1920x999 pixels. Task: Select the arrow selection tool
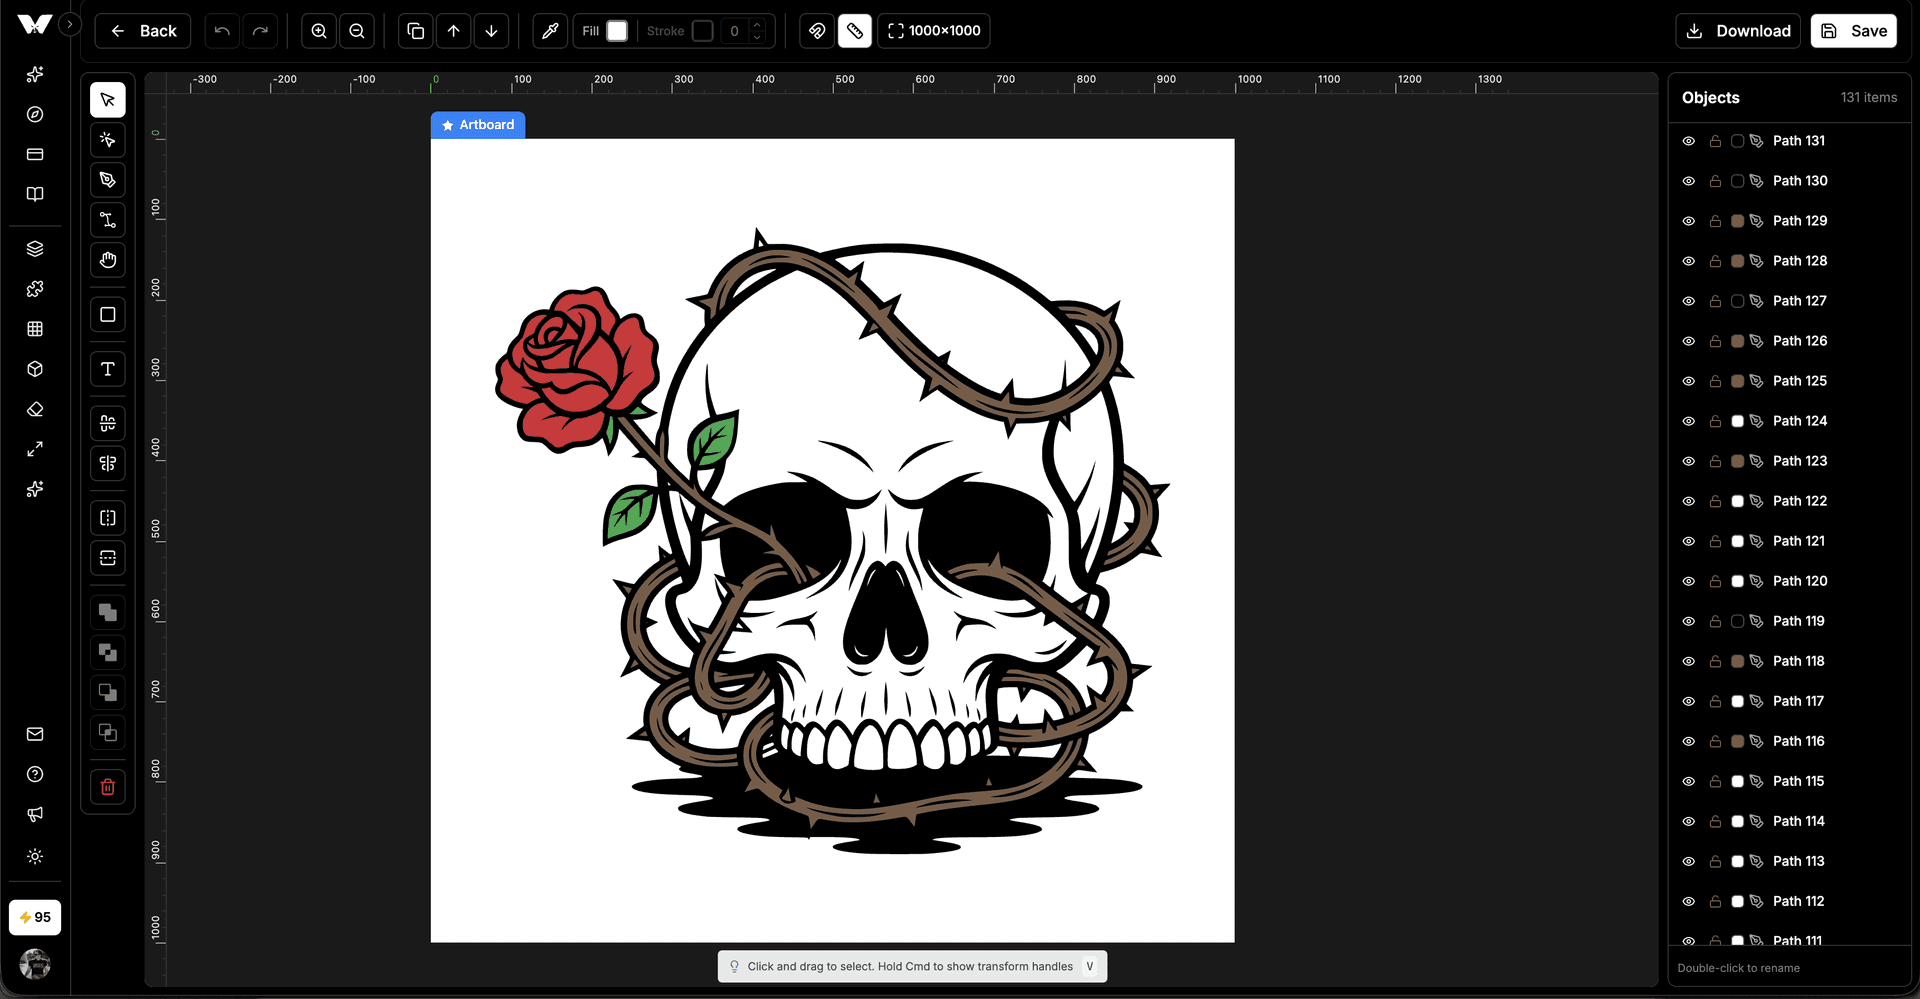(108, 100)
